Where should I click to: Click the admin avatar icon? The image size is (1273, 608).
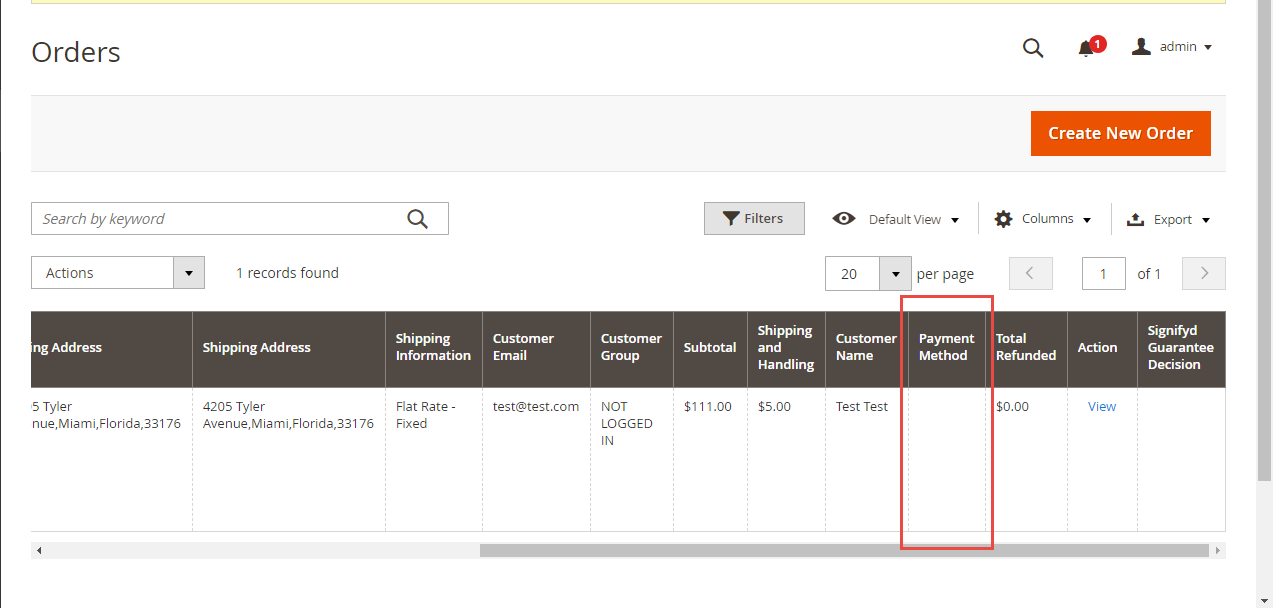(1141, 45)
